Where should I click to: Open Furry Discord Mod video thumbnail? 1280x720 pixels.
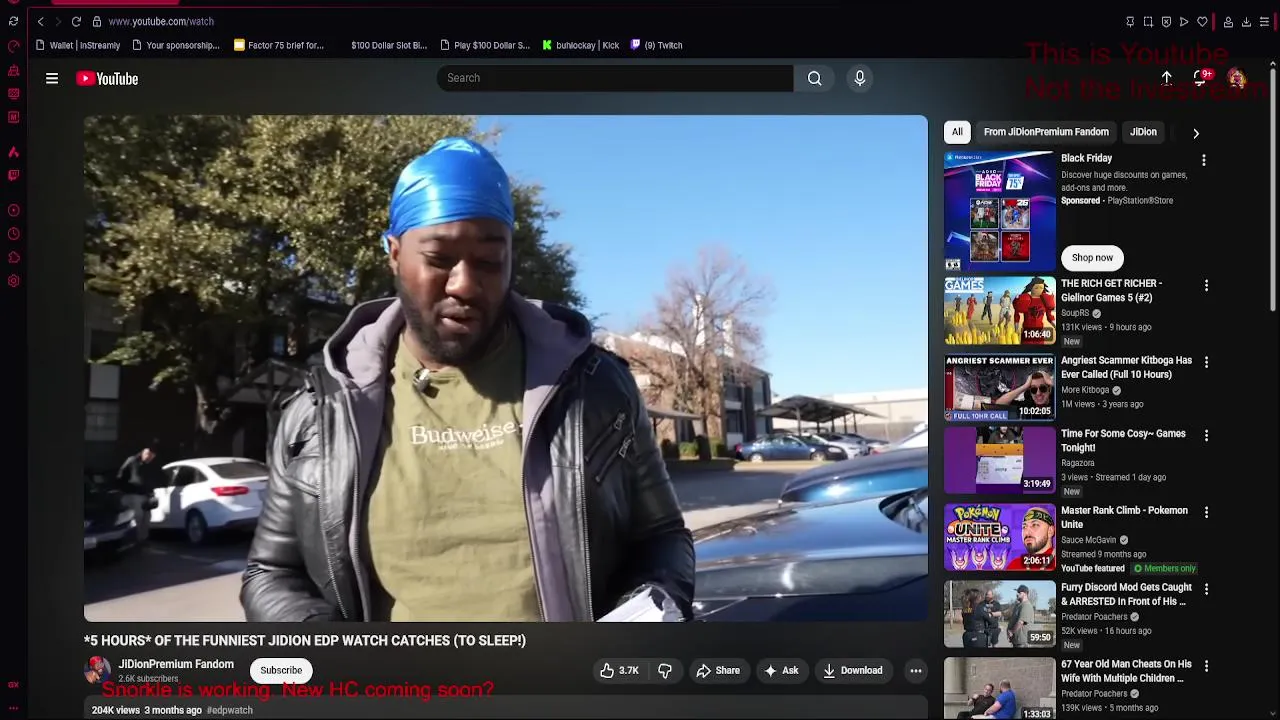[1000, 614]
